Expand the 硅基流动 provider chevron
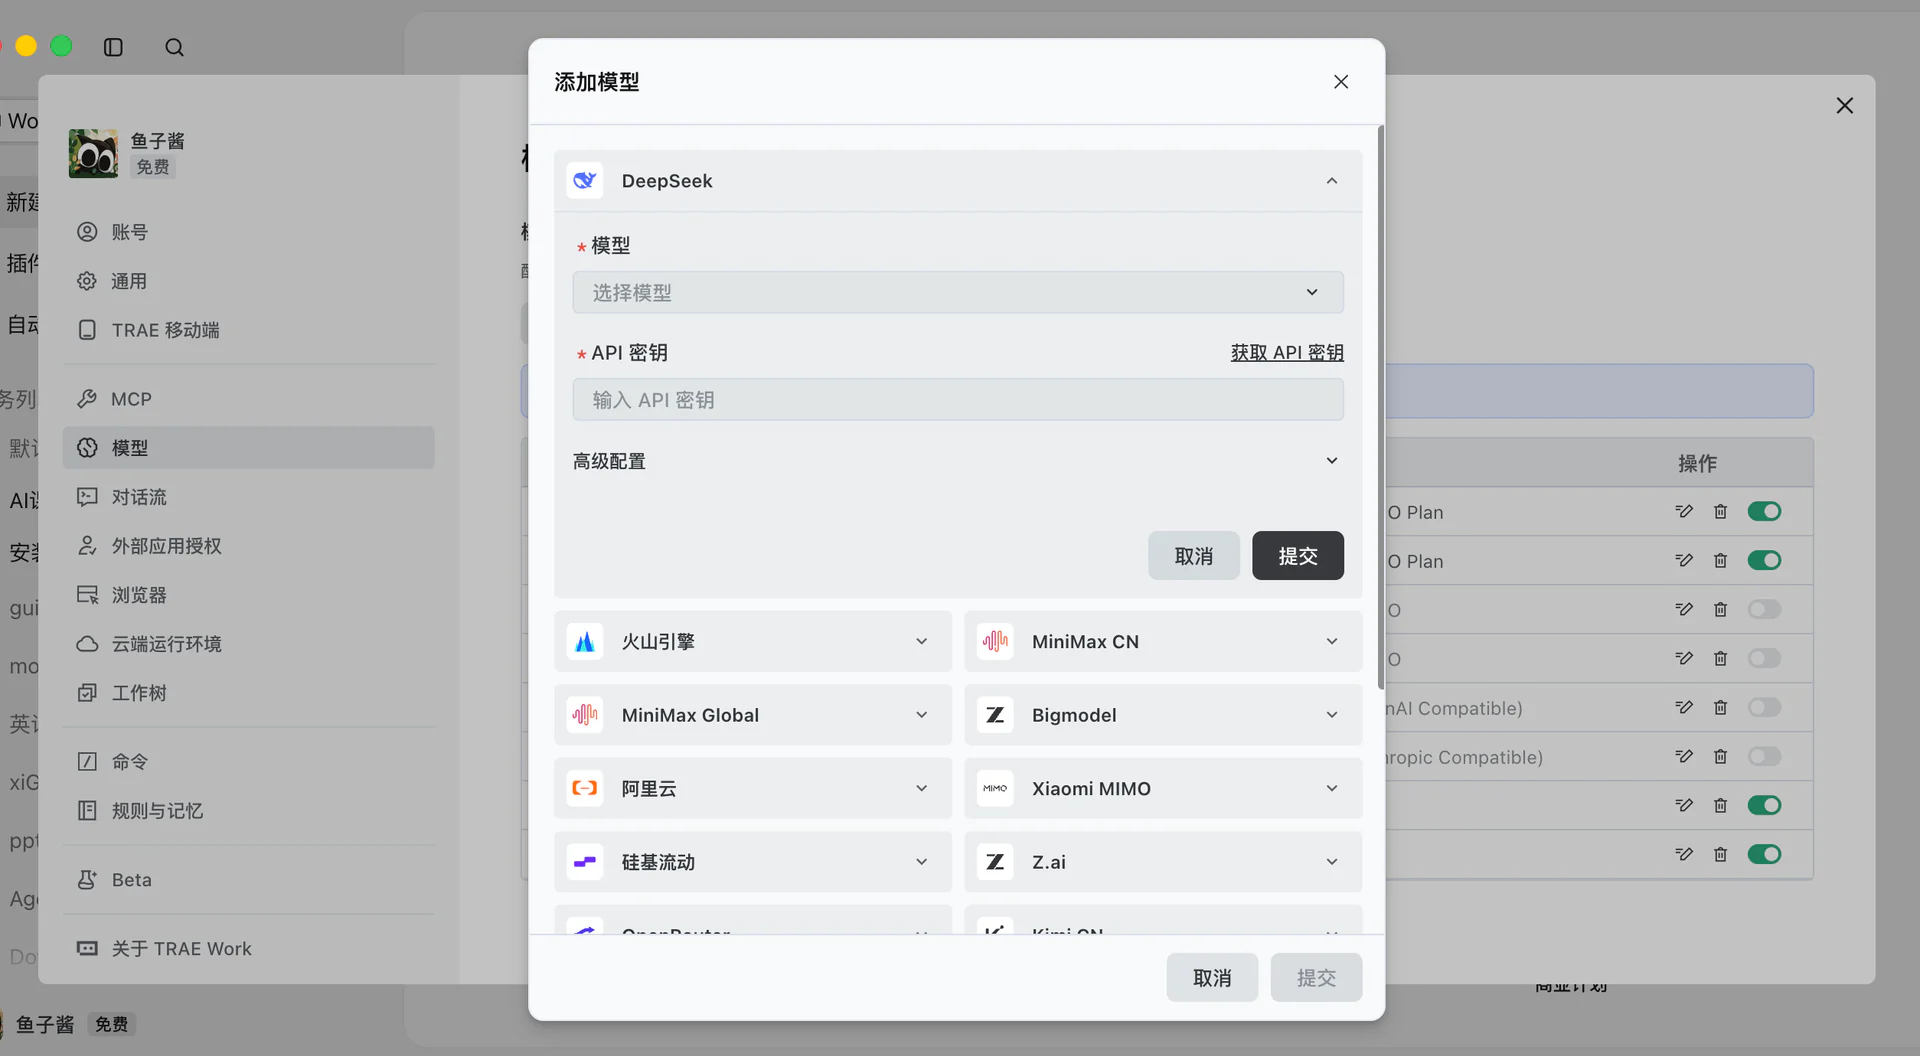Screen dimensions: 1920x1056 [922, 862]
